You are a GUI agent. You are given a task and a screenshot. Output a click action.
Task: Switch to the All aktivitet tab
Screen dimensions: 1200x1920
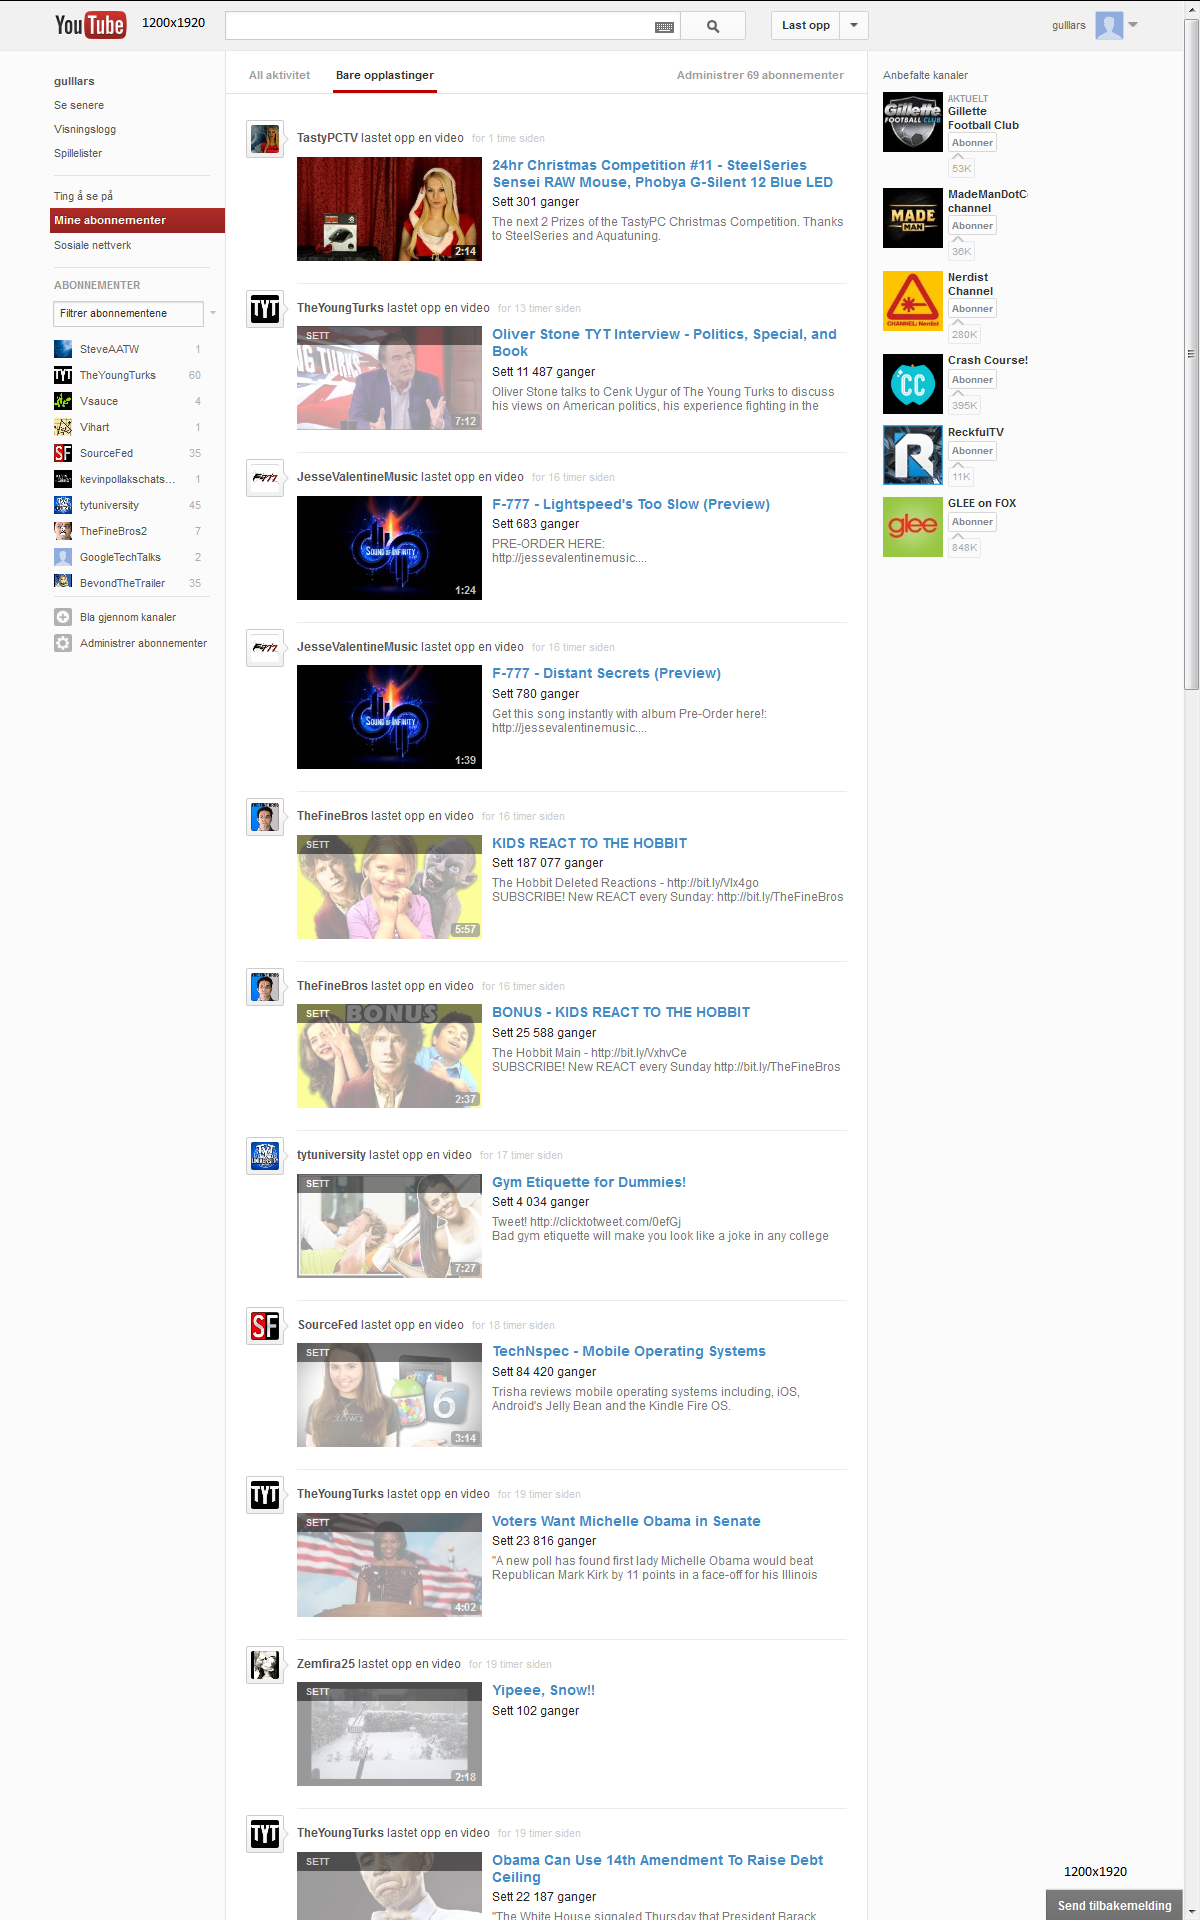pyautogui.click(x=279, y=75)
